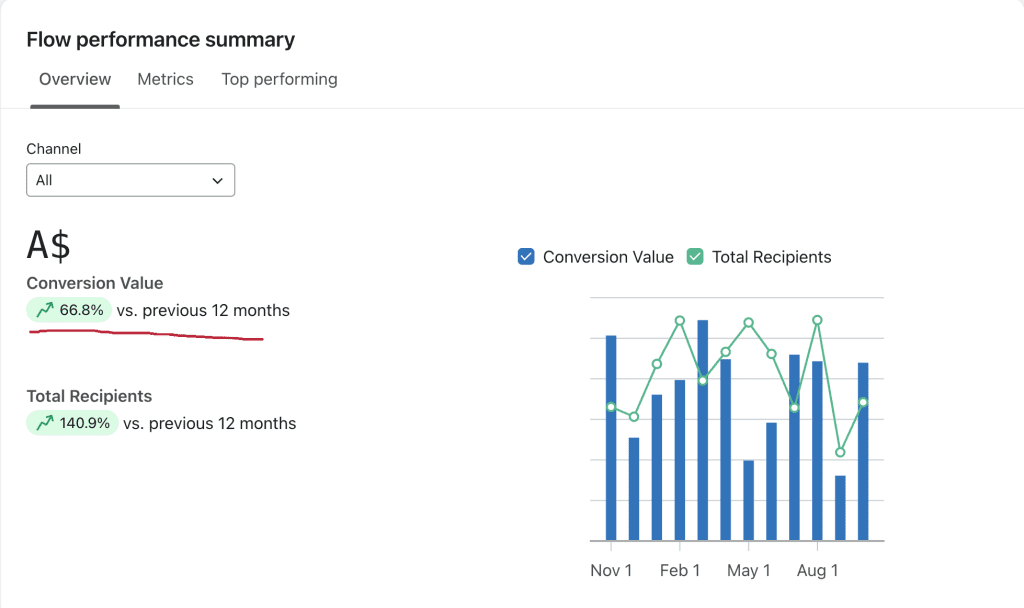Open the Top performing tab
This screenshot has height=608, width=1024.
[279, 79]
